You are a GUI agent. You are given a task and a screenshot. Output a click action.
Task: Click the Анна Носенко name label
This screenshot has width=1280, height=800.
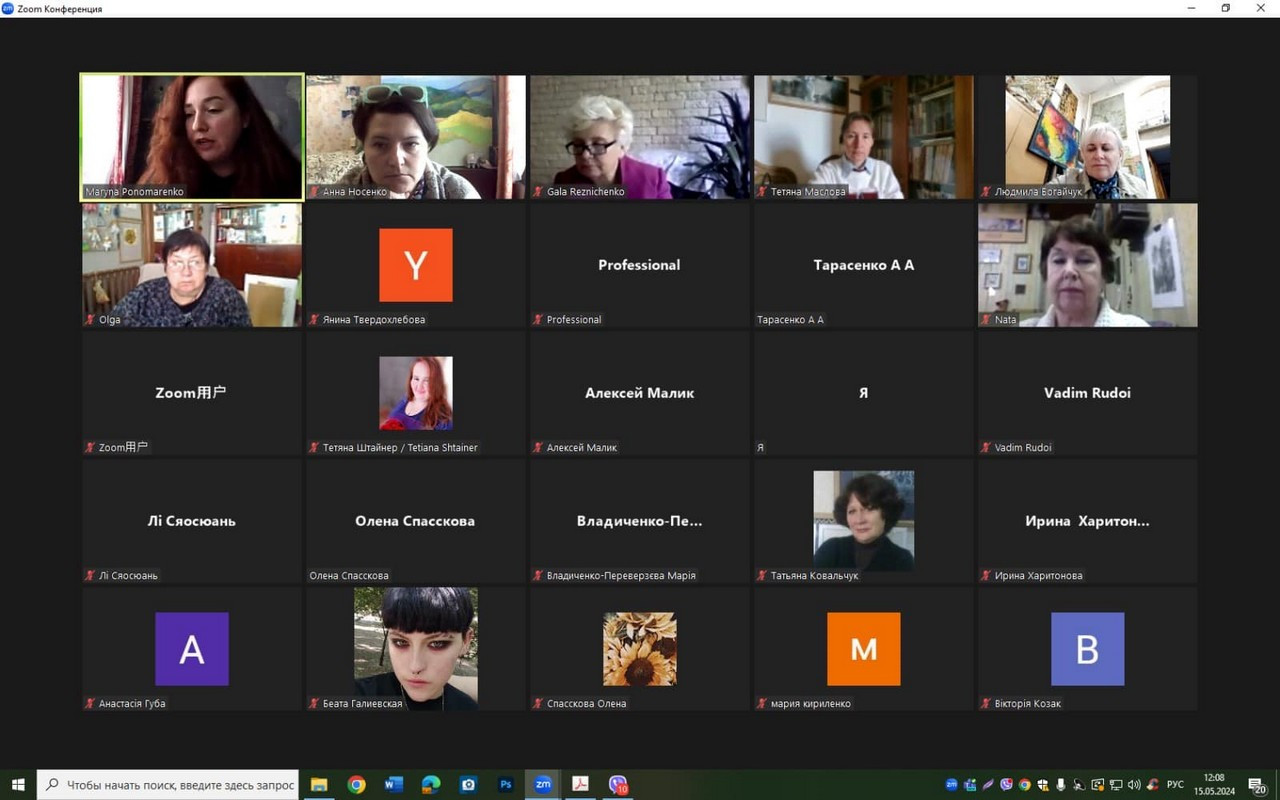click(x=355, y=192)
